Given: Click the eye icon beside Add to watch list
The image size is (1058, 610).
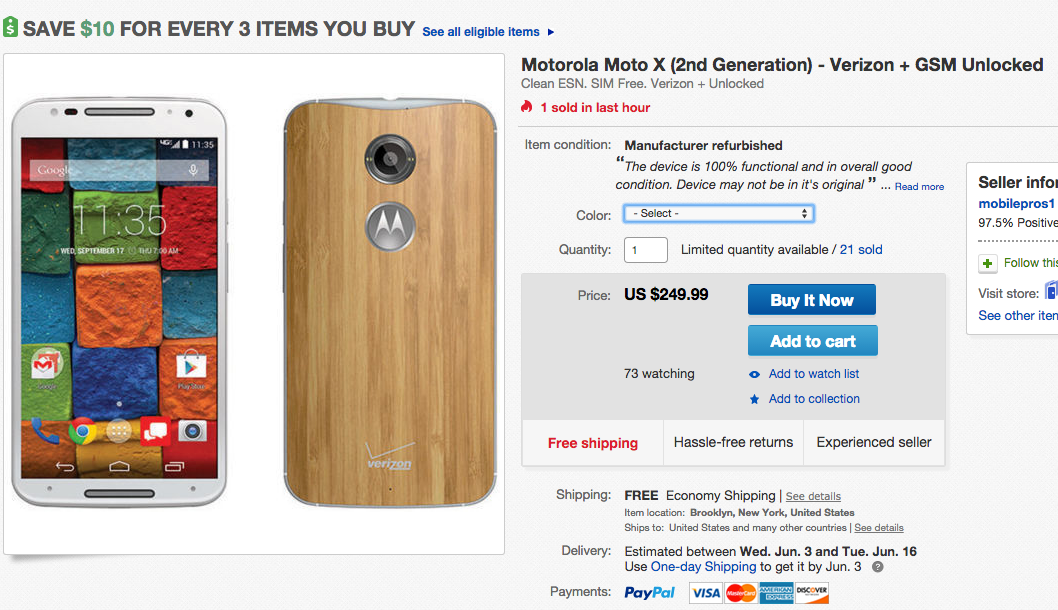Looking at the screenshot, I should click(x=755, y=375).
